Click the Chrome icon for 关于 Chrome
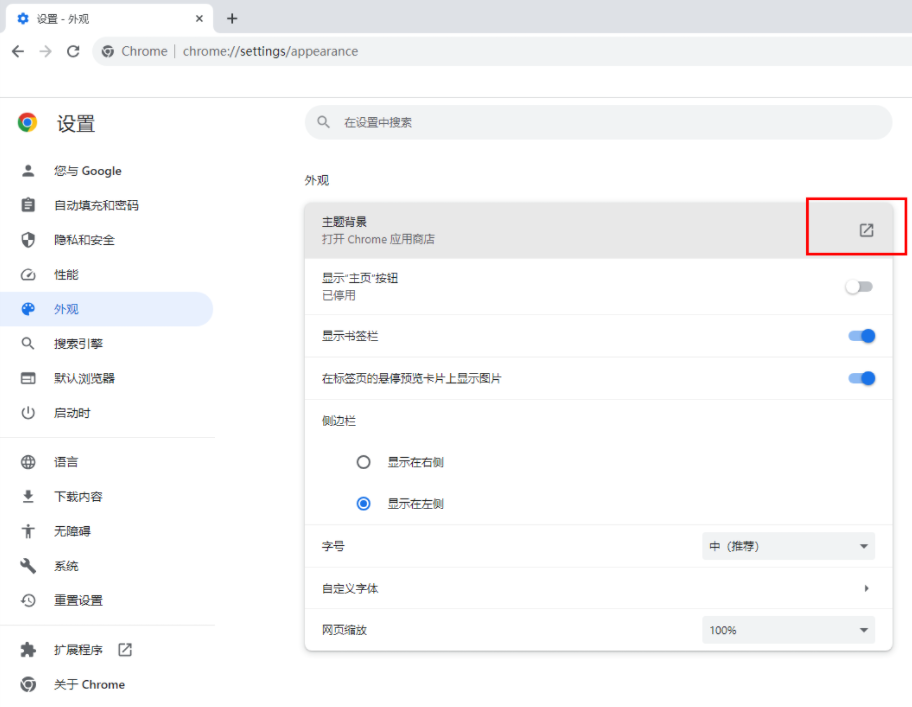This screenshot has height=707, width=912. point(28,684)
